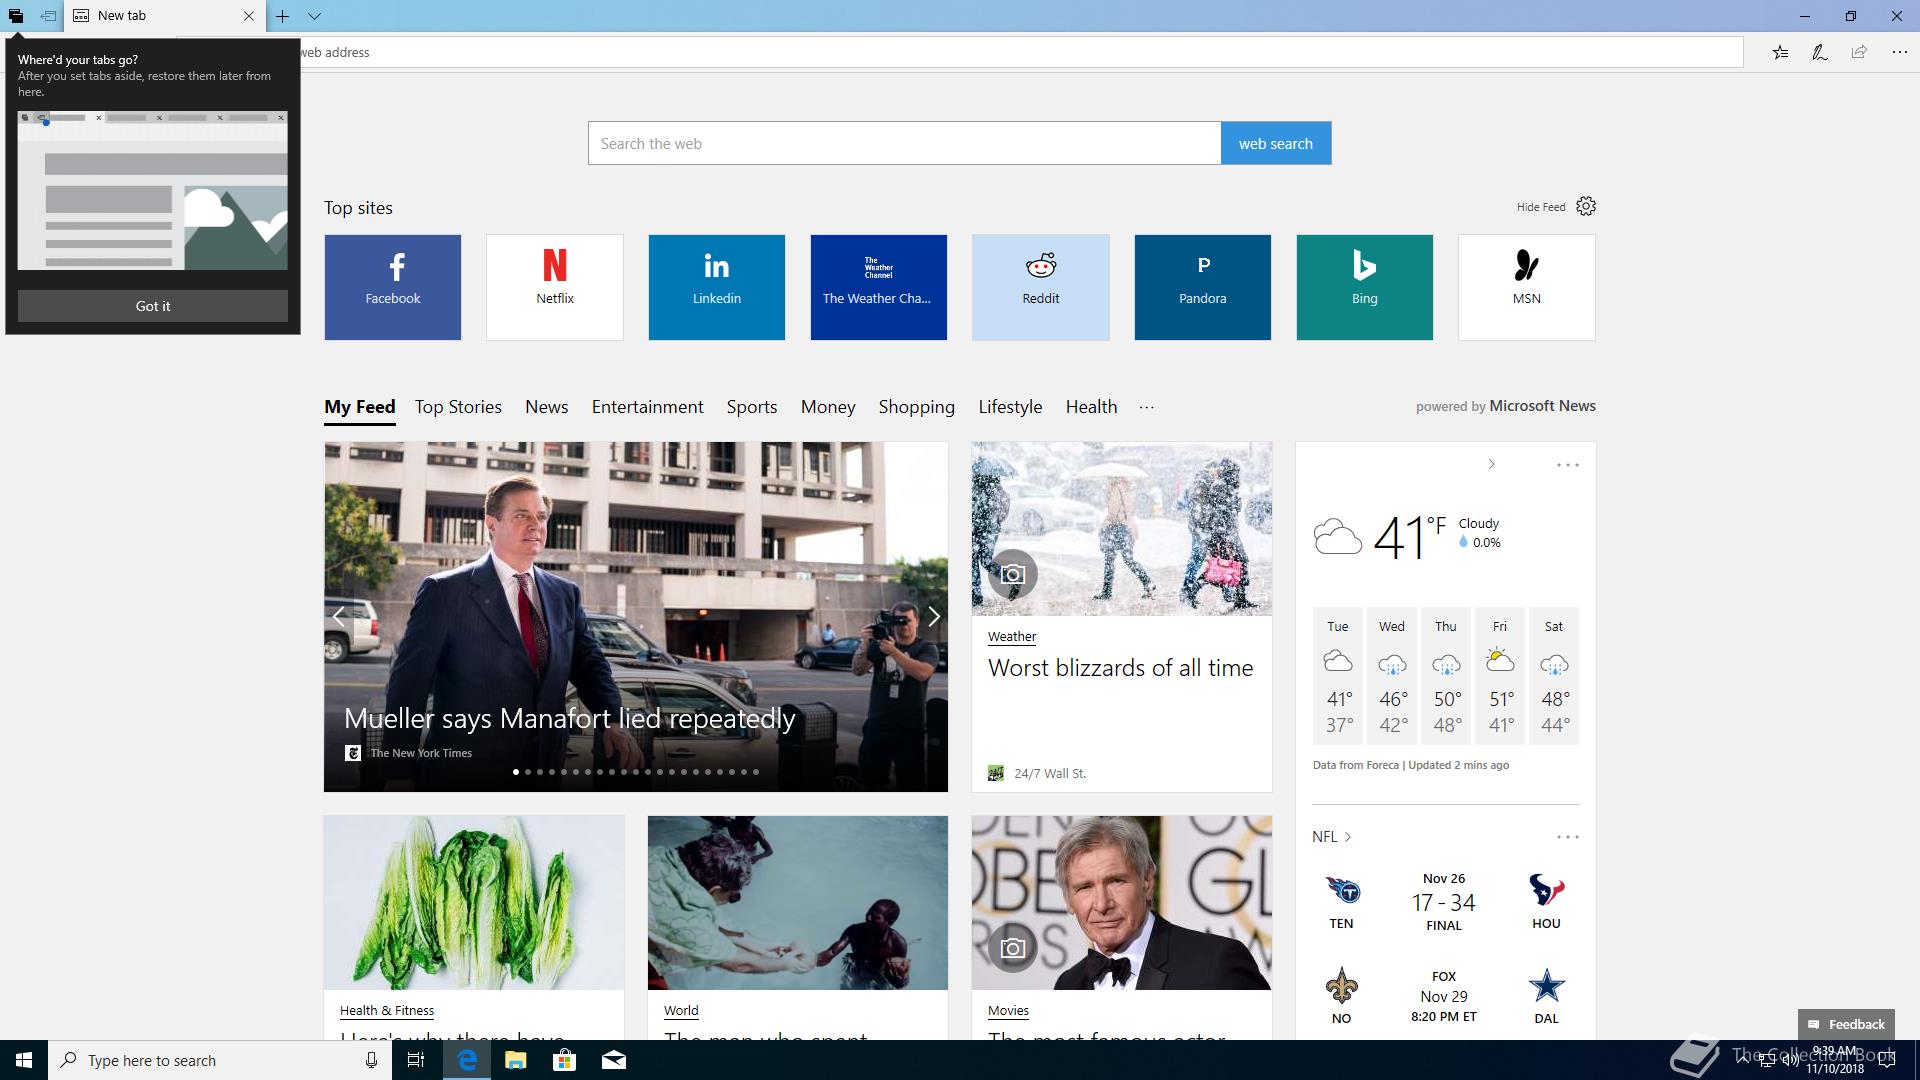Open the tabs you've set aside icon
This screenshot has height=1080, width=1920.
(x=15, y=16)
